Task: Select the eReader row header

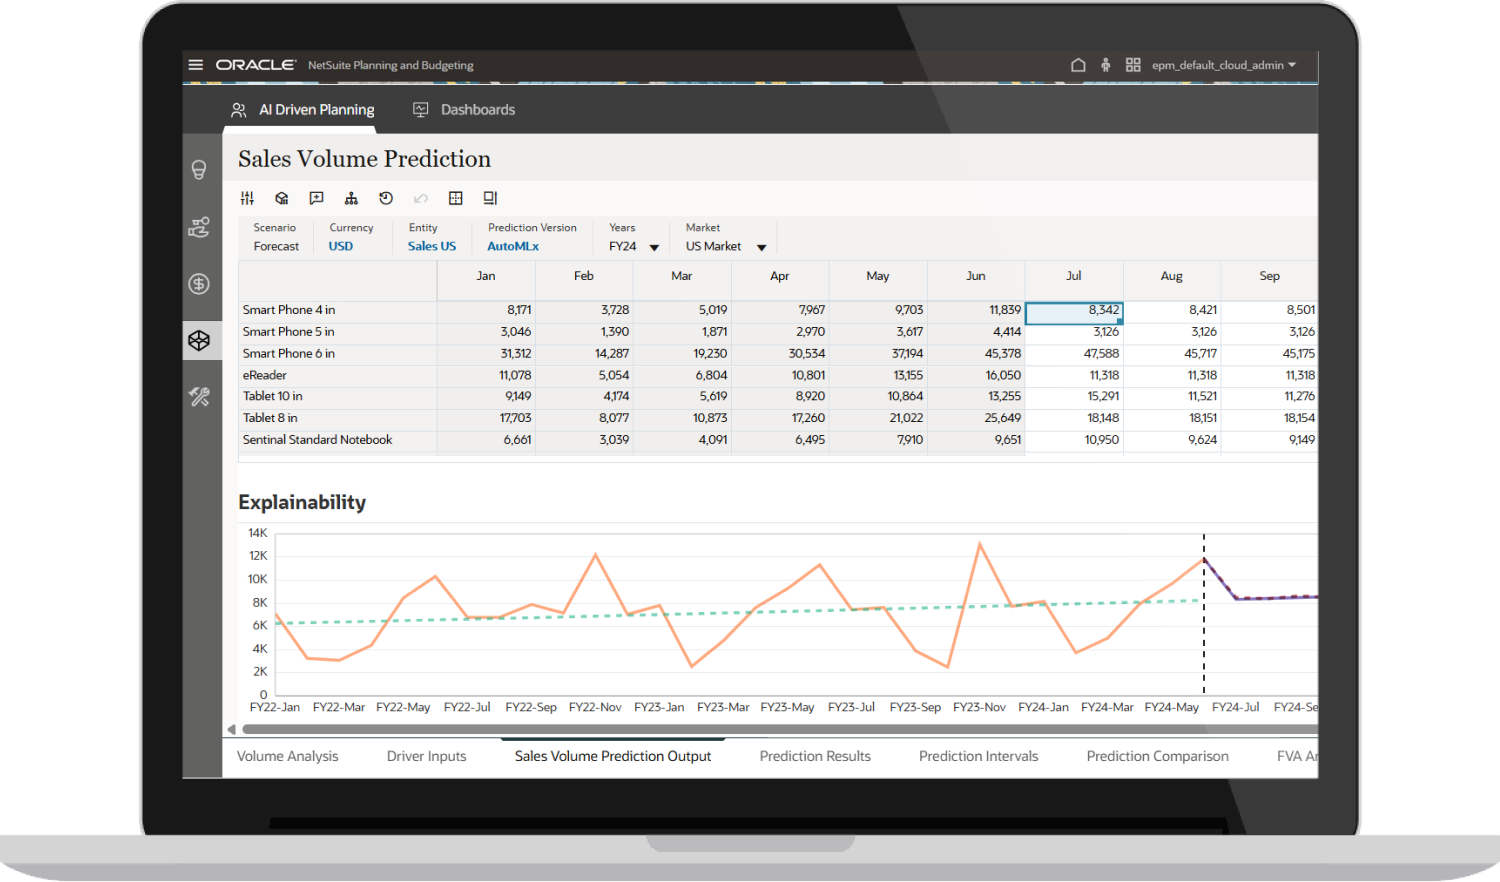Action: coord(338,375)
